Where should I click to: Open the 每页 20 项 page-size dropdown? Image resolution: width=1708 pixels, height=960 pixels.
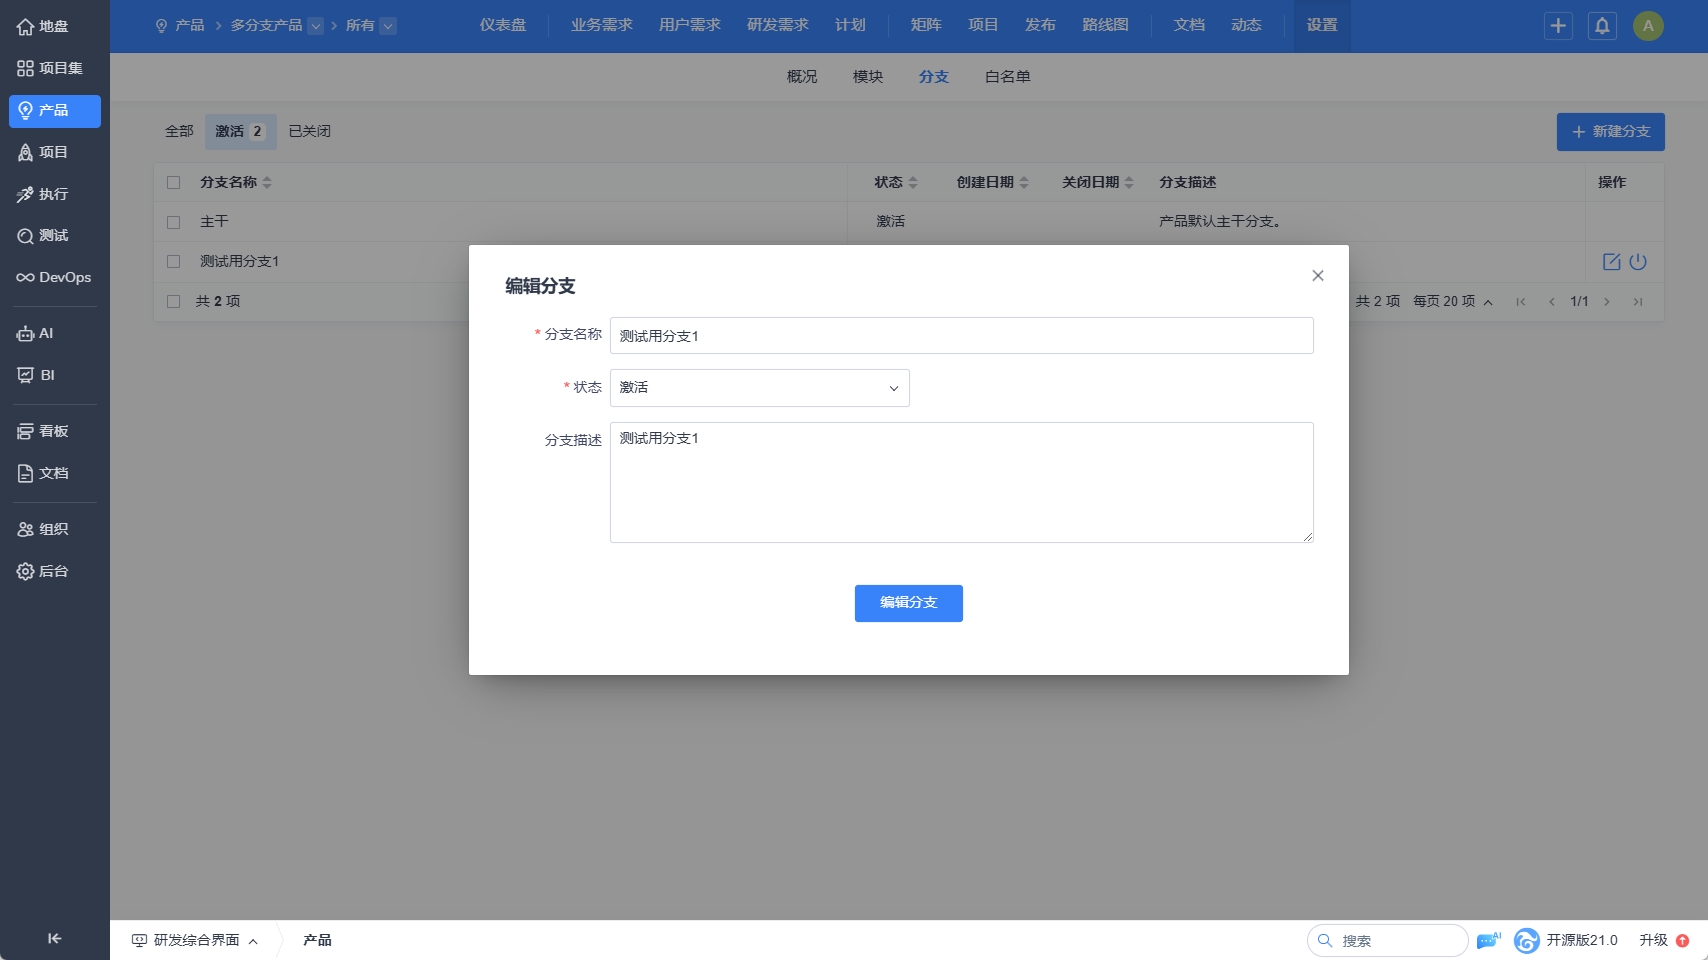point(1453,302)
